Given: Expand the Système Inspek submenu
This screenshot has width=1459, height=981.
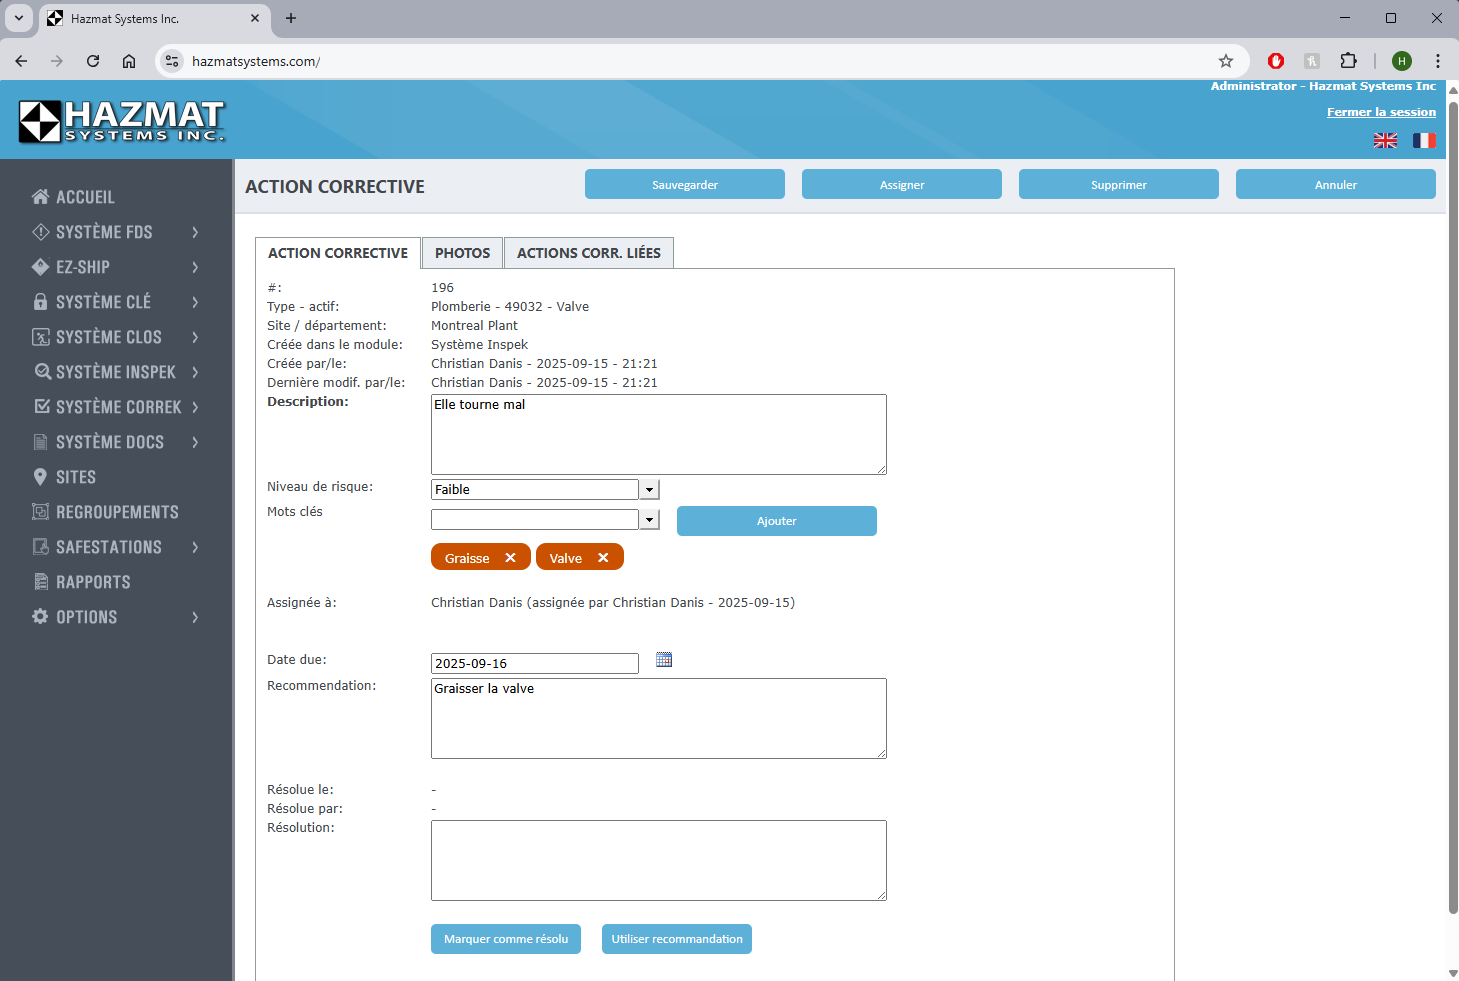Looking at the screenshot, I should [x=195, y=372].
